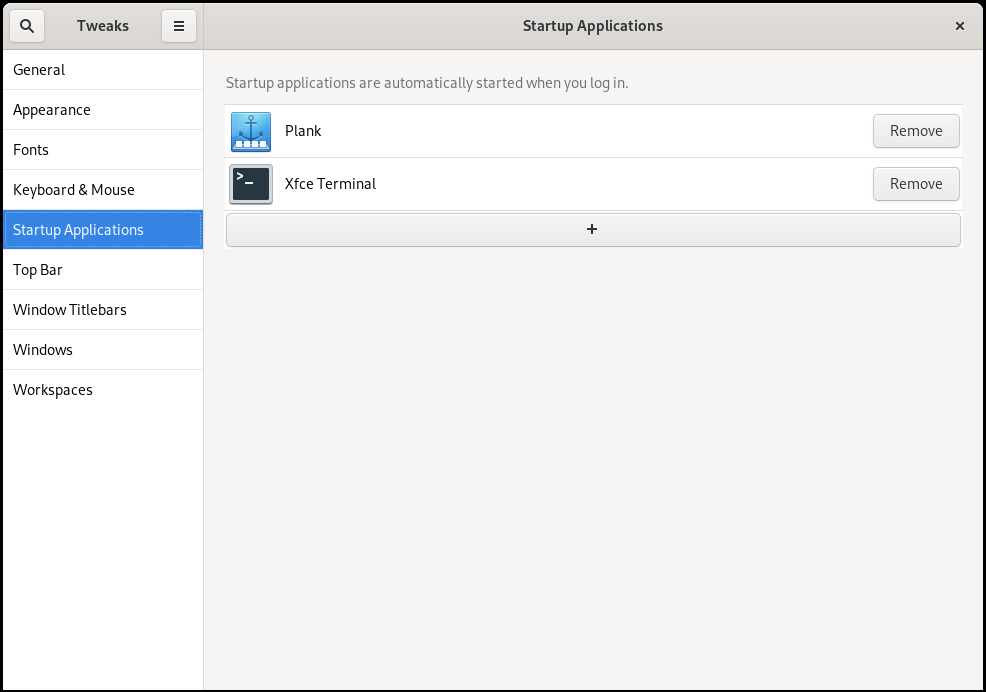Click the plus icon to add startup application

592,229
